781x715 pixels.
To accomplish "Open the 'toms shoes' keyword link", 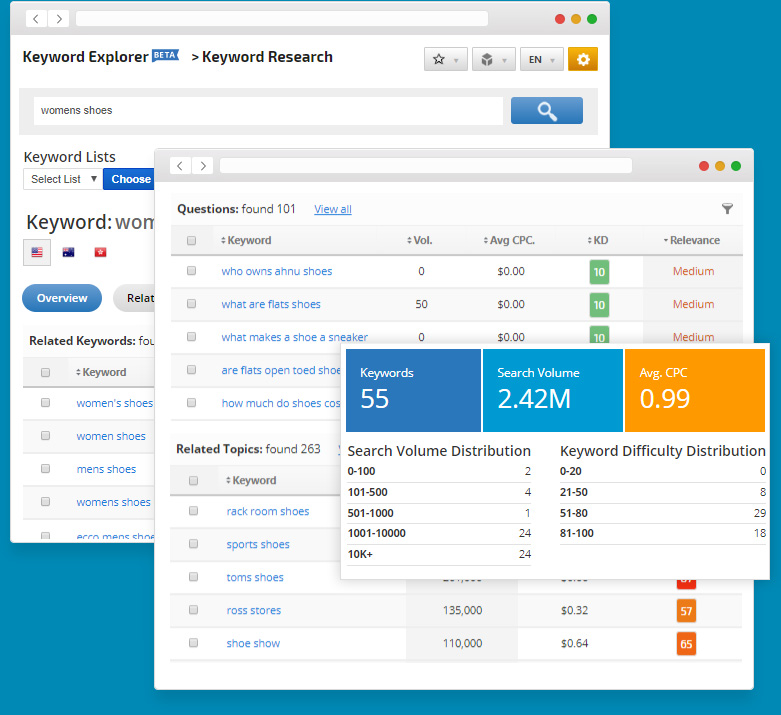I will tap(255, 578).
